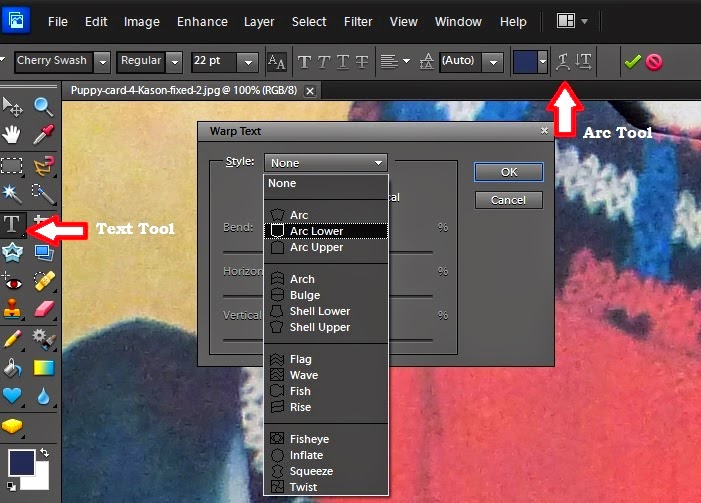Screen dimensions: 701x503
Task: Open the Warp Text Style dropdown
Action: 326,163
